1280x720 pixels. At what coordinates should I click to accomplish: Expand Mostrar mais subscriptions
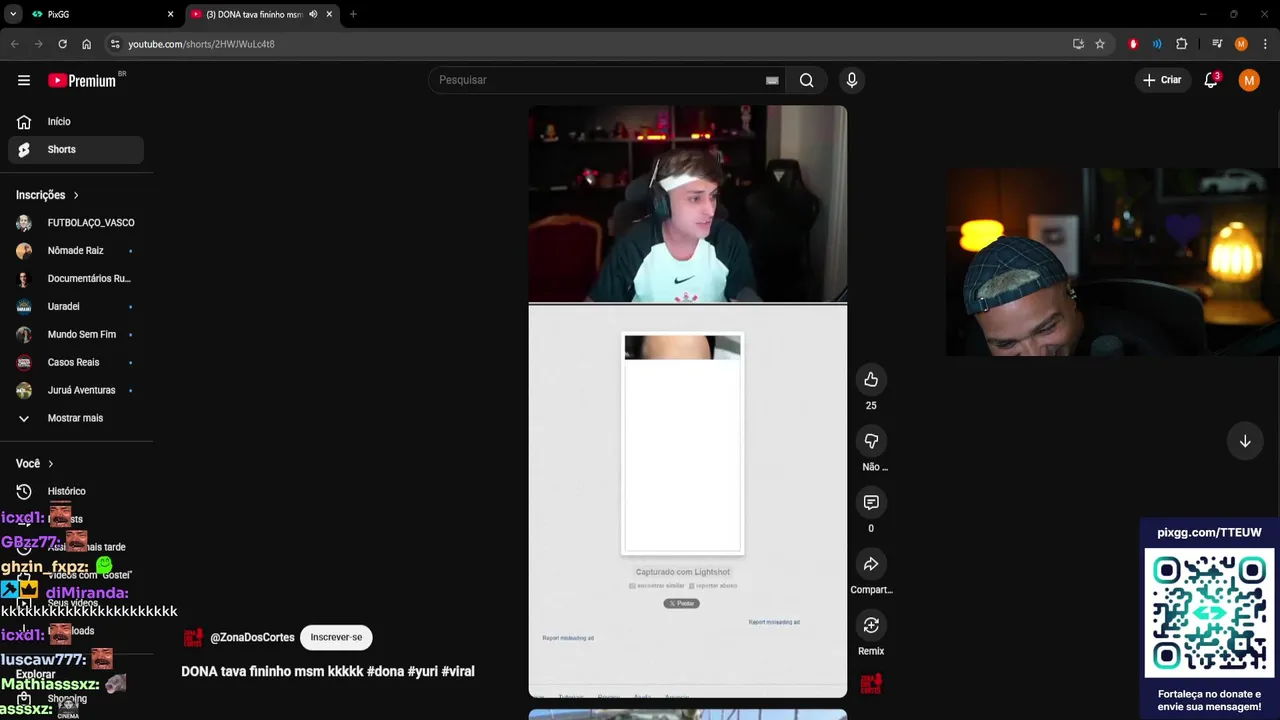click(76, 418)
